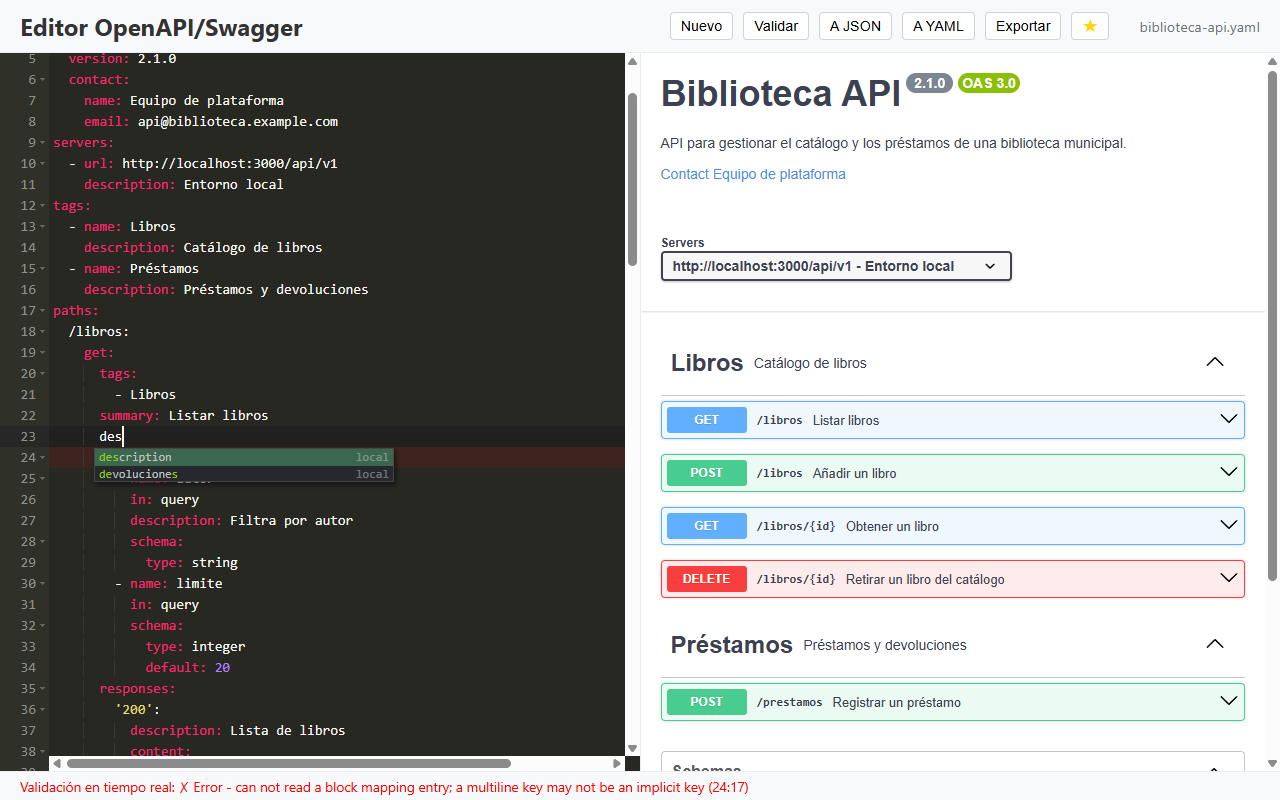This screenshot has height=800, width=1280.
Task: Click the 2.1.0 version badge
Action: click(x=930, y=83)
